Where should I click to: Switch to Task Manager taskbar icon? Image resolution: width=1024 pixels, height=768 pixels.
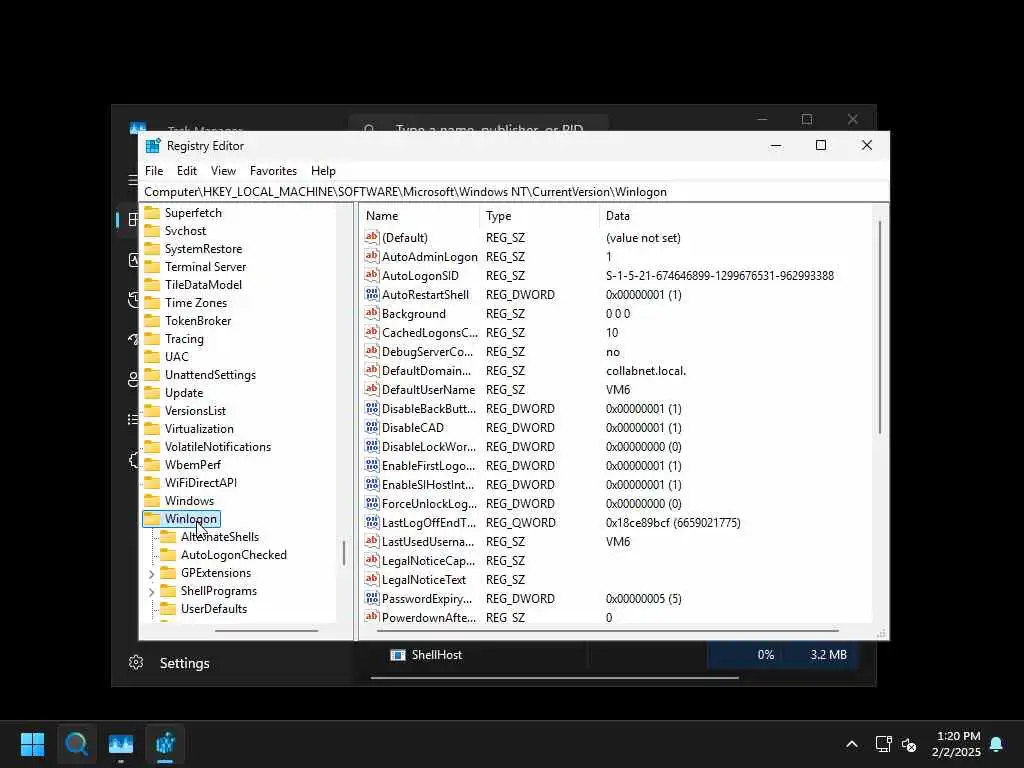[121, 744]
